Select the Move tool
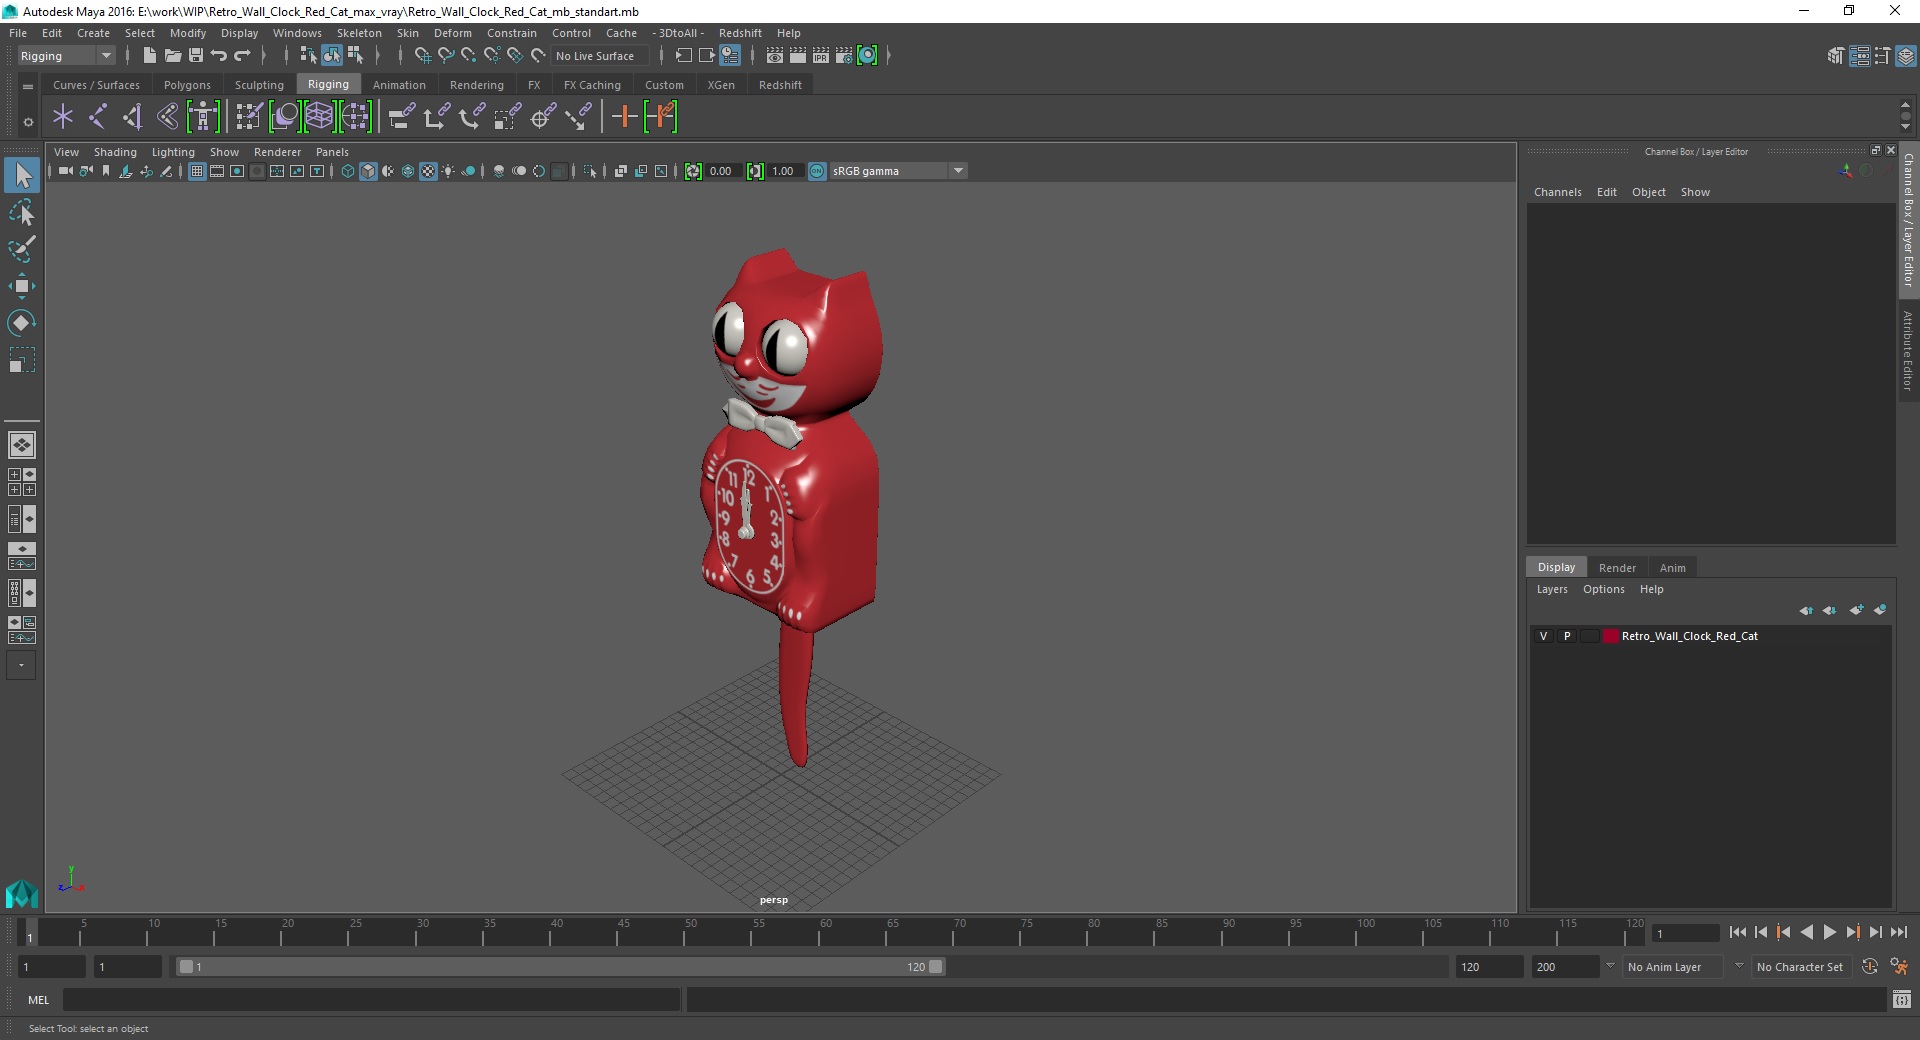Image resolution: width=1920 pixels, height=1040 pixels. tap(22, 286)
